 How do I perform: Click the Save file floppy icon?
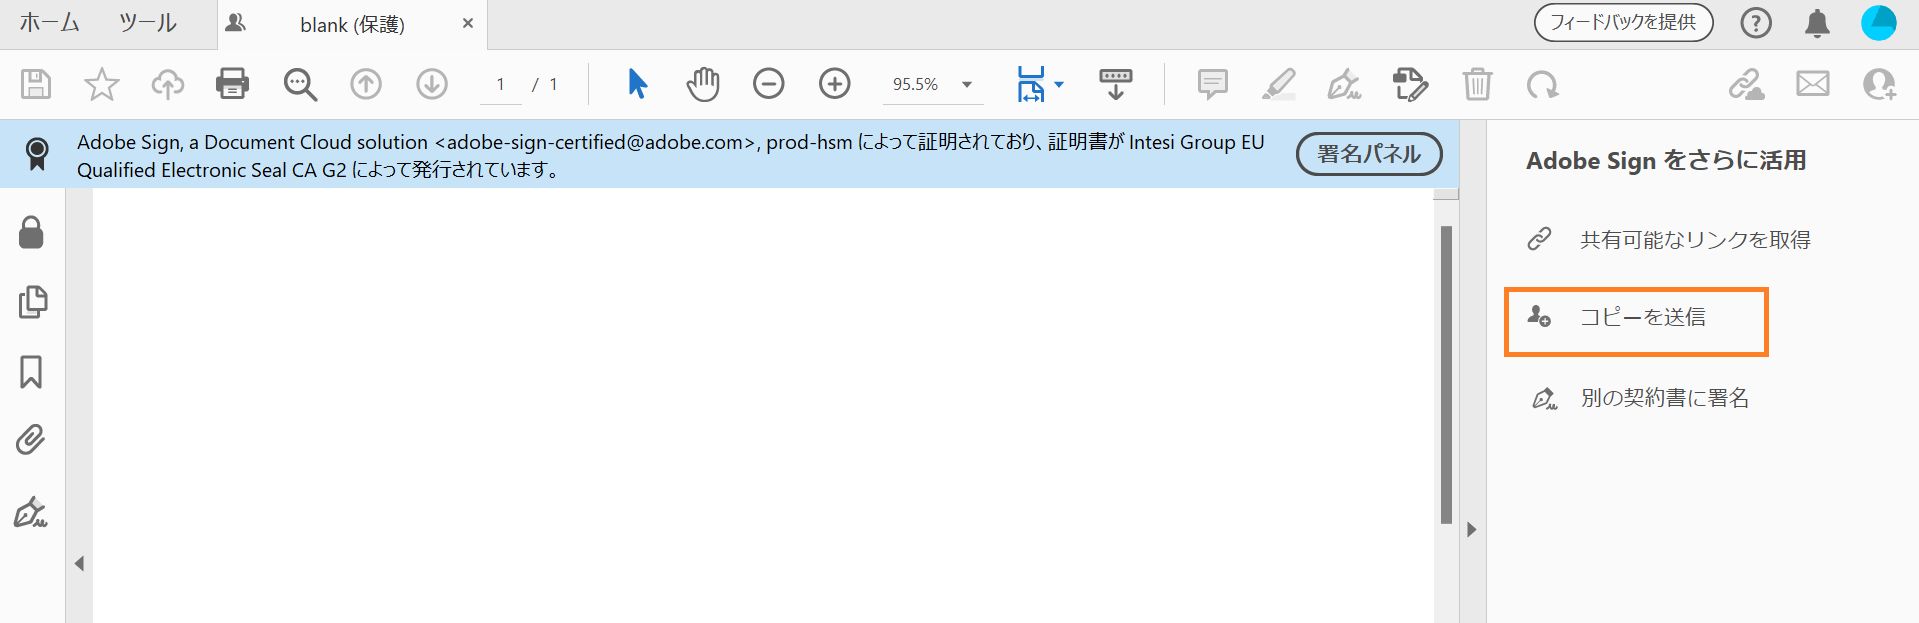(36, 84)
